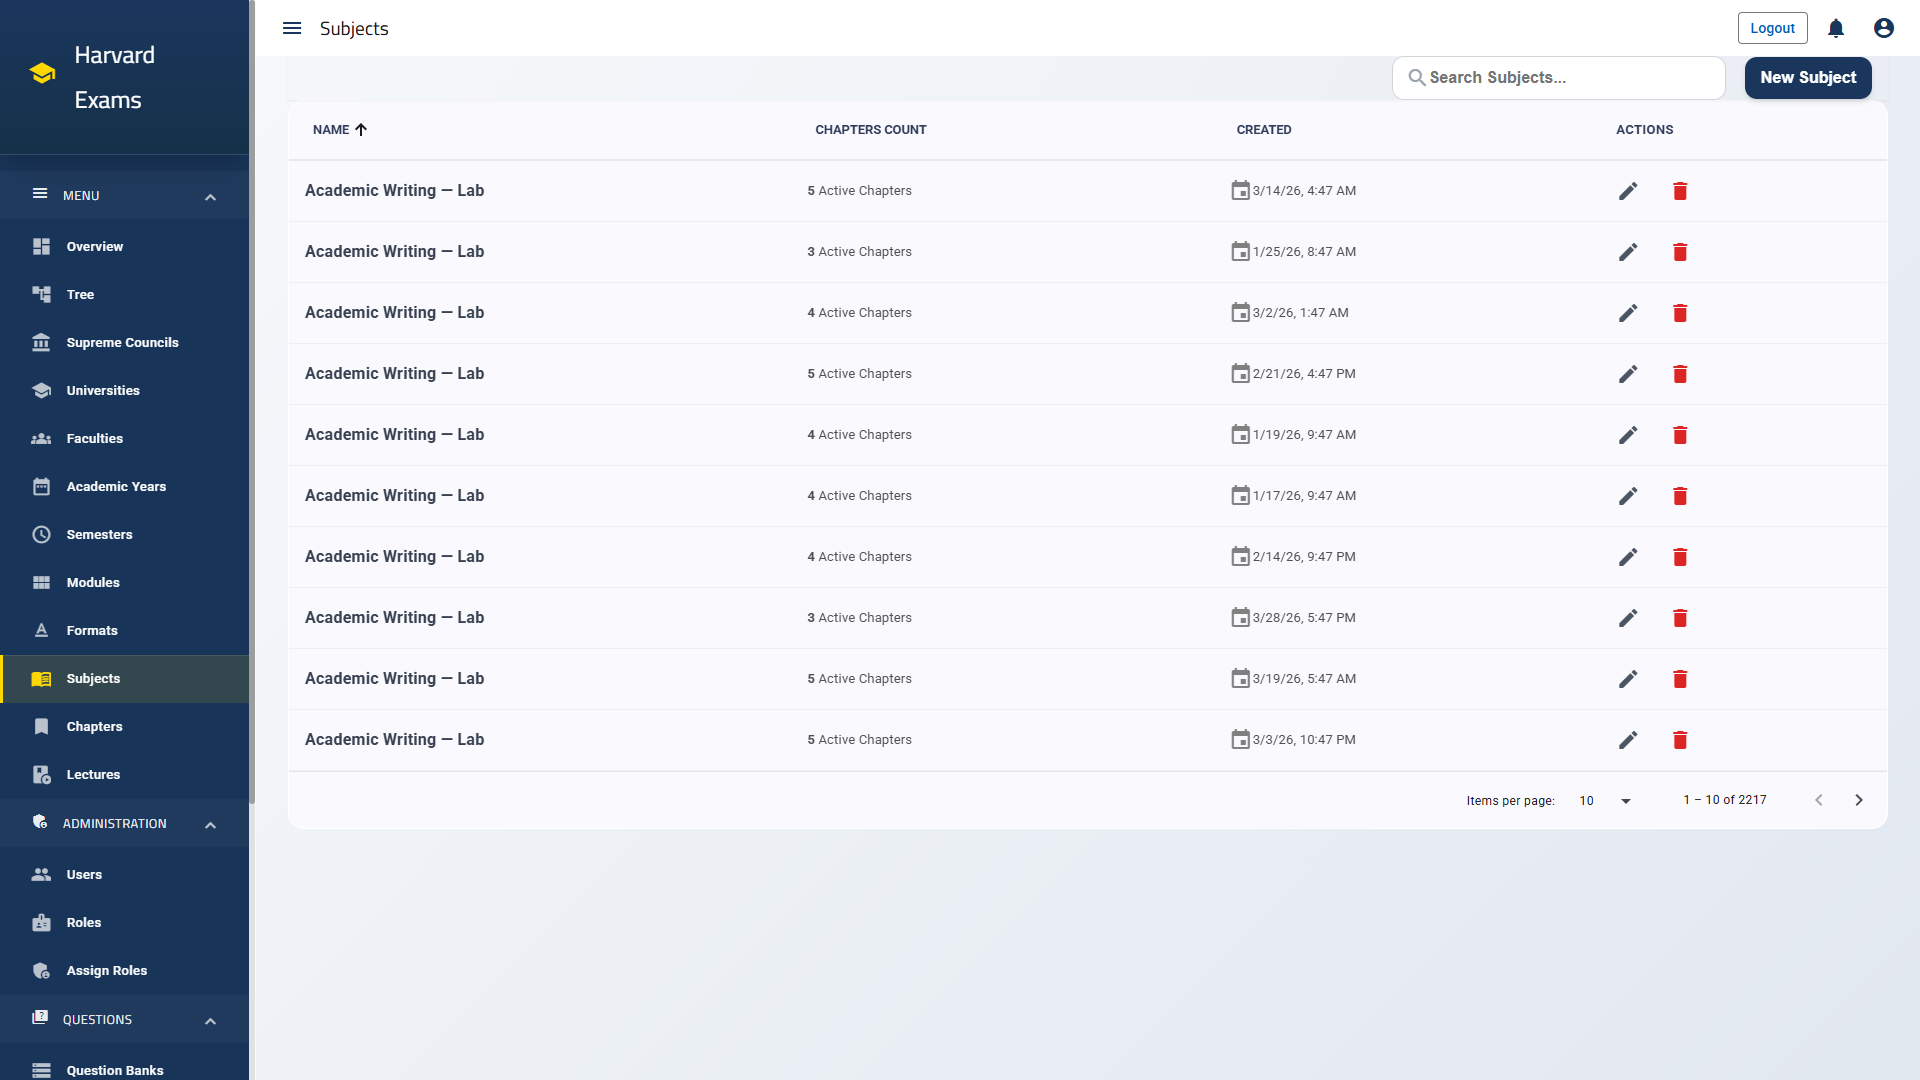This screenshot has height=1080, width=1920.
Task: Open the hamburger menu to collapse sidebar
Action: point(291,28)
